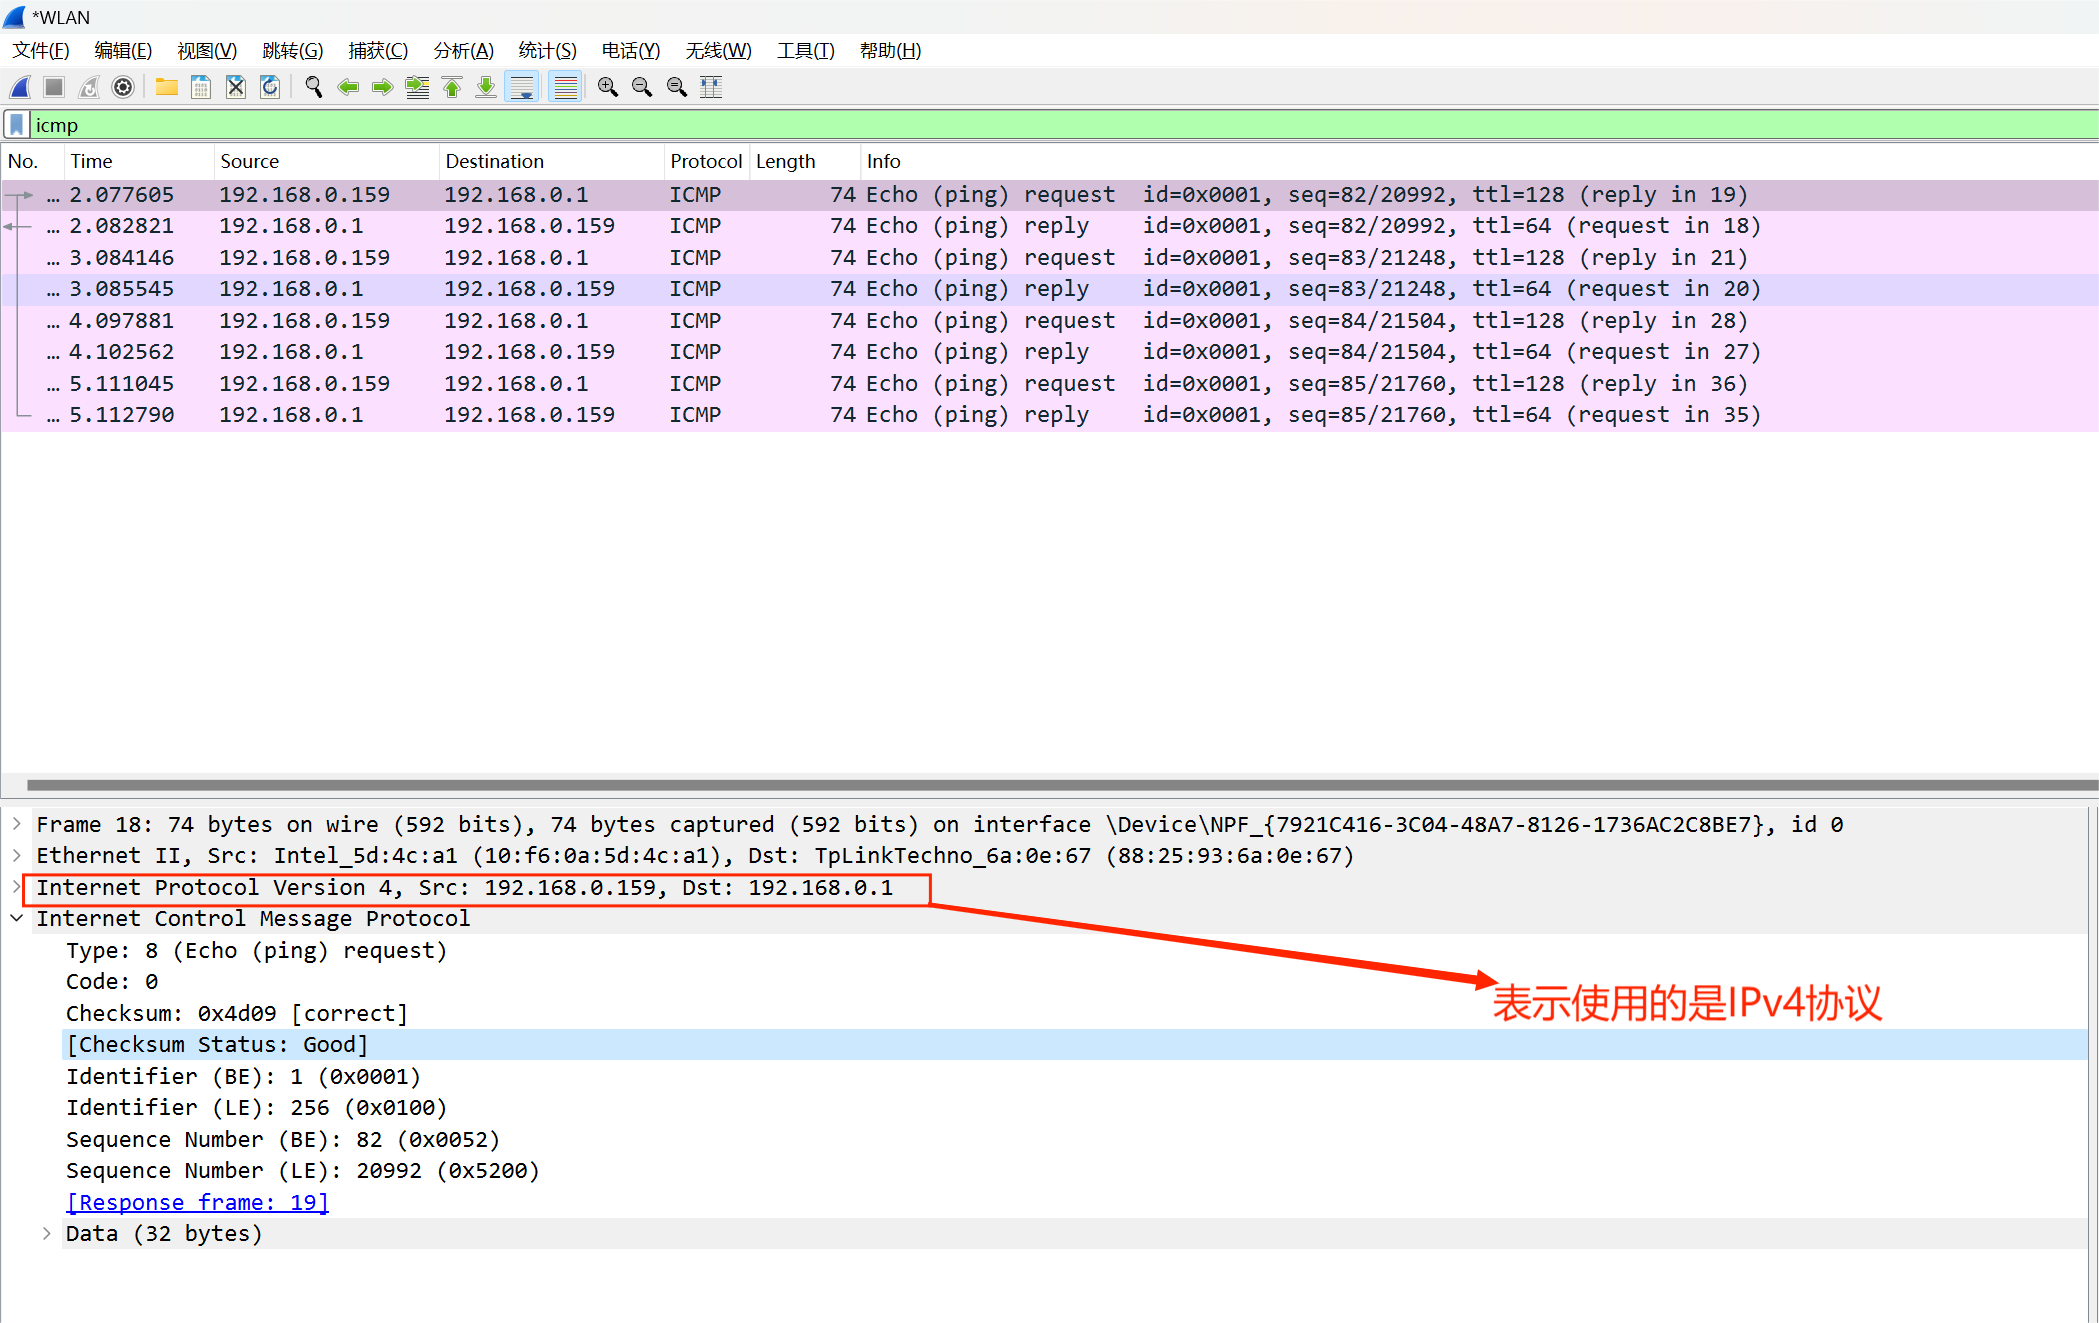Save this capture file
This screenshot has height=1323, width=2099.
click(201, 88)
